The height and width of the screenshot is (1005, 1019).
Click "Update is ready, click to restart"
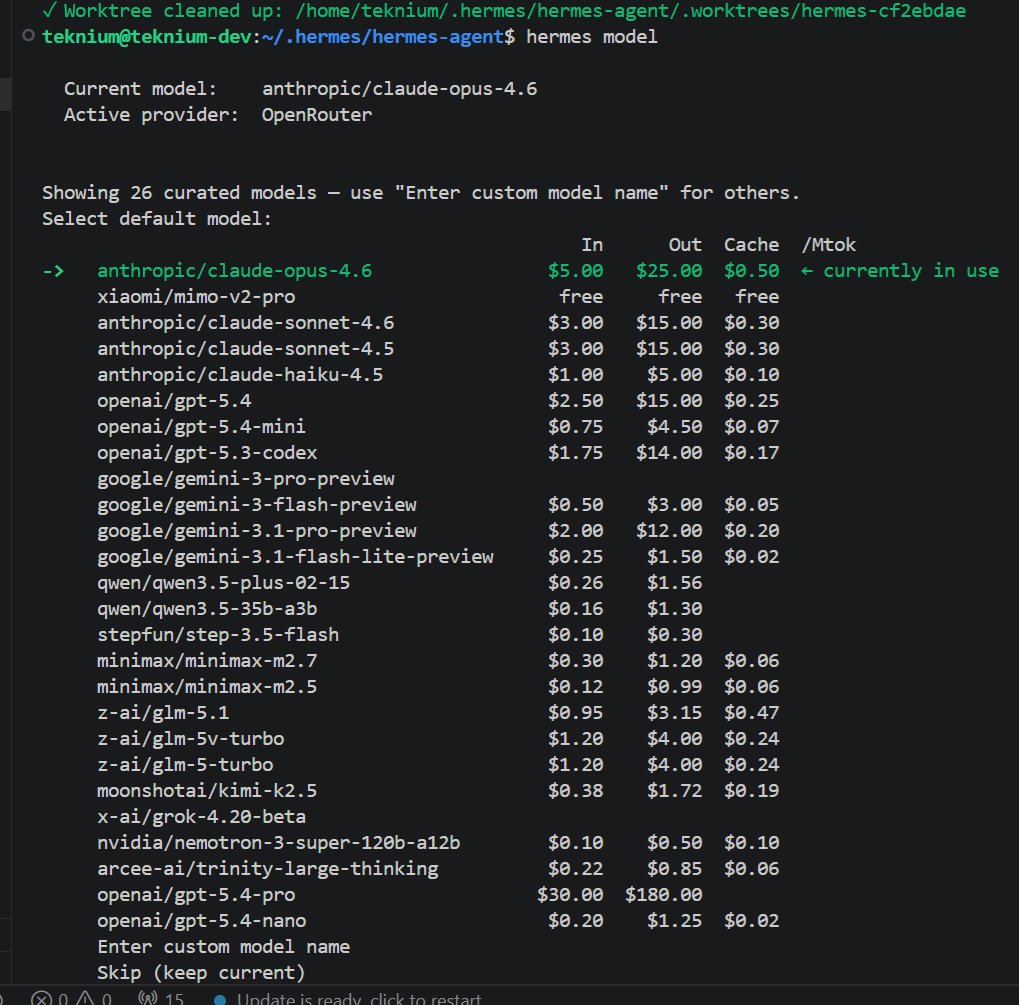(x=358, y=998)
